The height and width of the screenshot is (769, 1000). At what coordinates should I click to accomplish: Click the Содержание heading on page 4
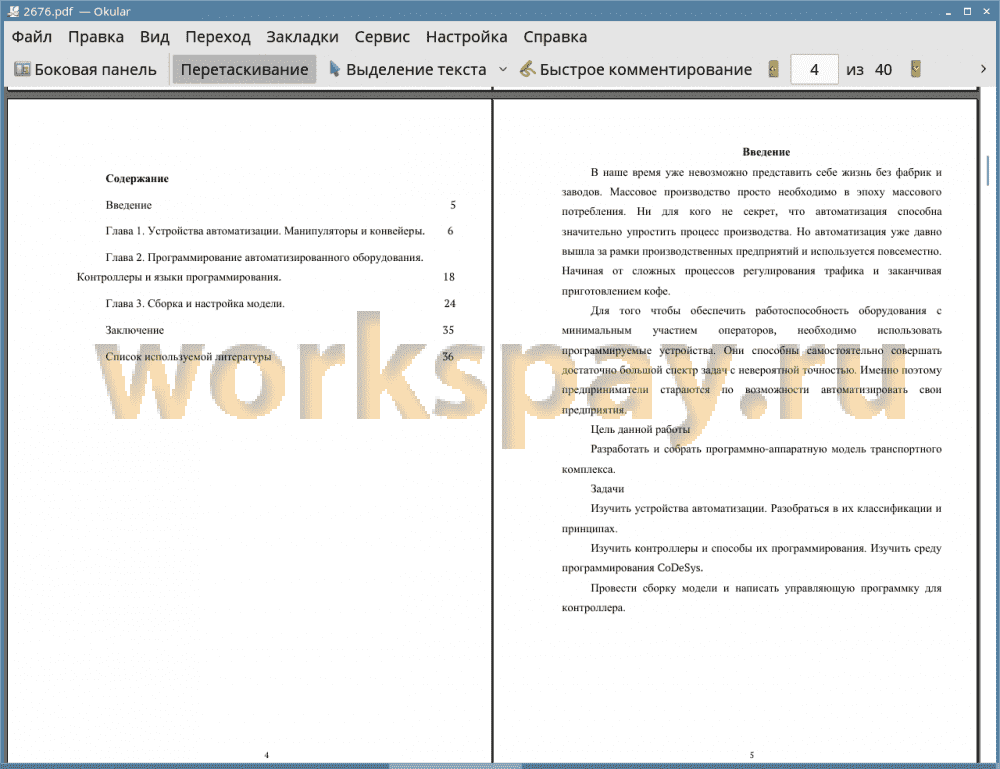[137, 179]
